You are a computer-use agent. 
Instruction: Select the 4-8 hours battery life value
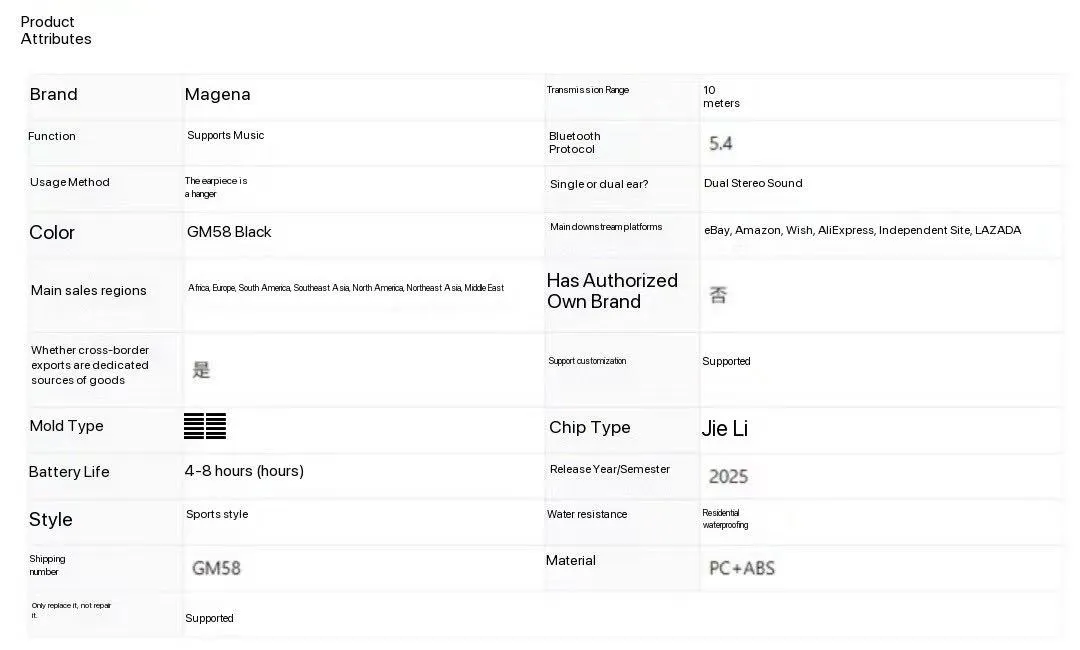point(244,471)
